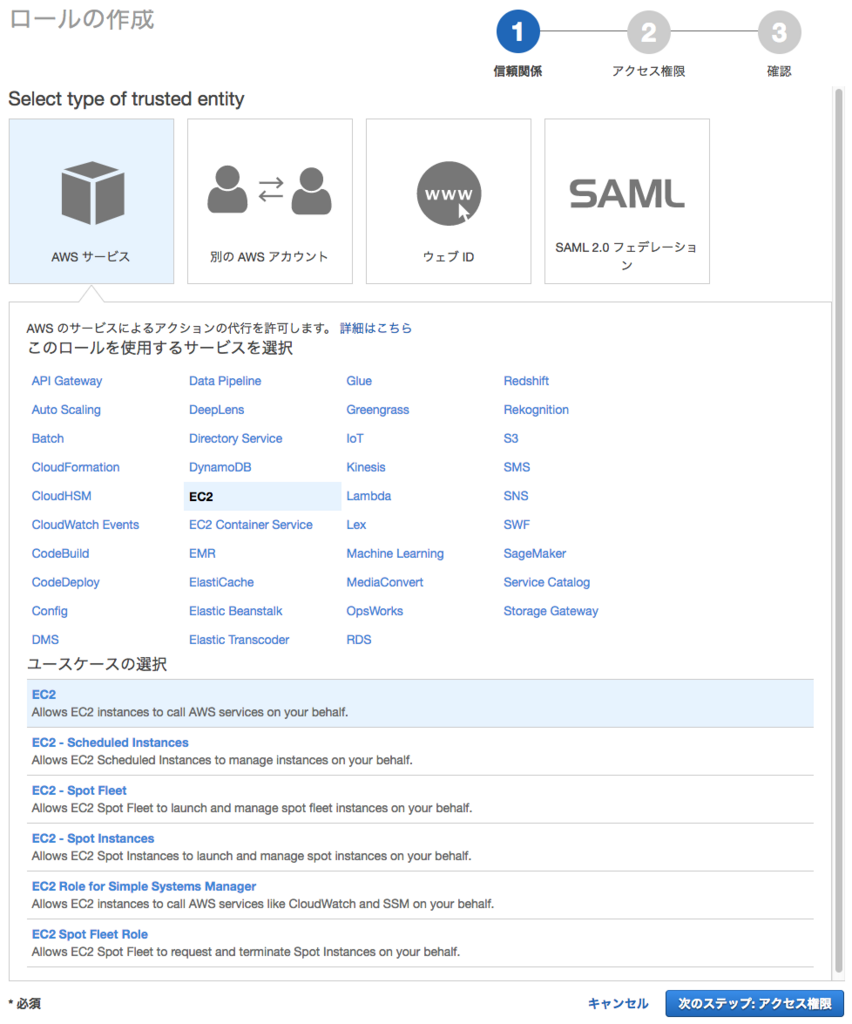
Task: Choose the Batch service
Action: pyautogui.click(x=48, y=438)
